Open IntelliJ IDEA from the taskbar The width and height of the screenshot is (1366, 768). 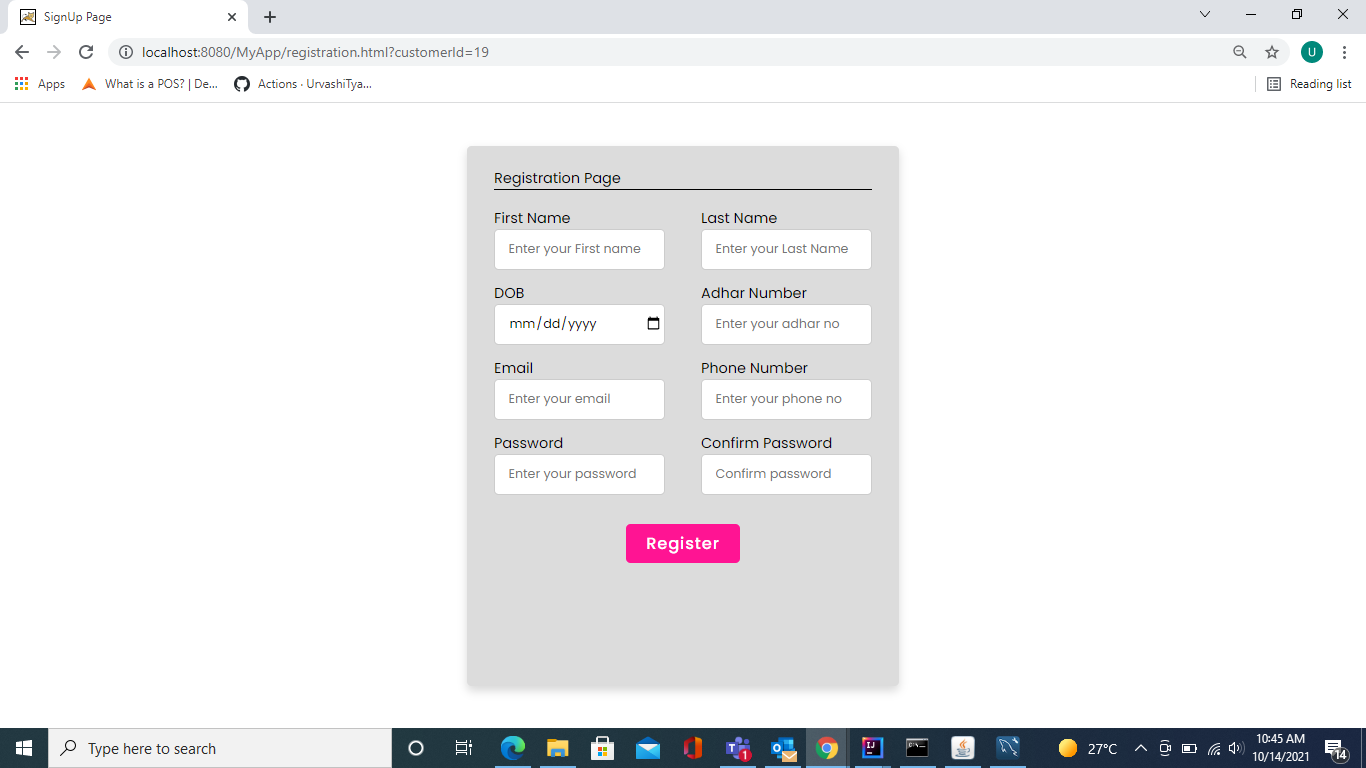point(873,748)
